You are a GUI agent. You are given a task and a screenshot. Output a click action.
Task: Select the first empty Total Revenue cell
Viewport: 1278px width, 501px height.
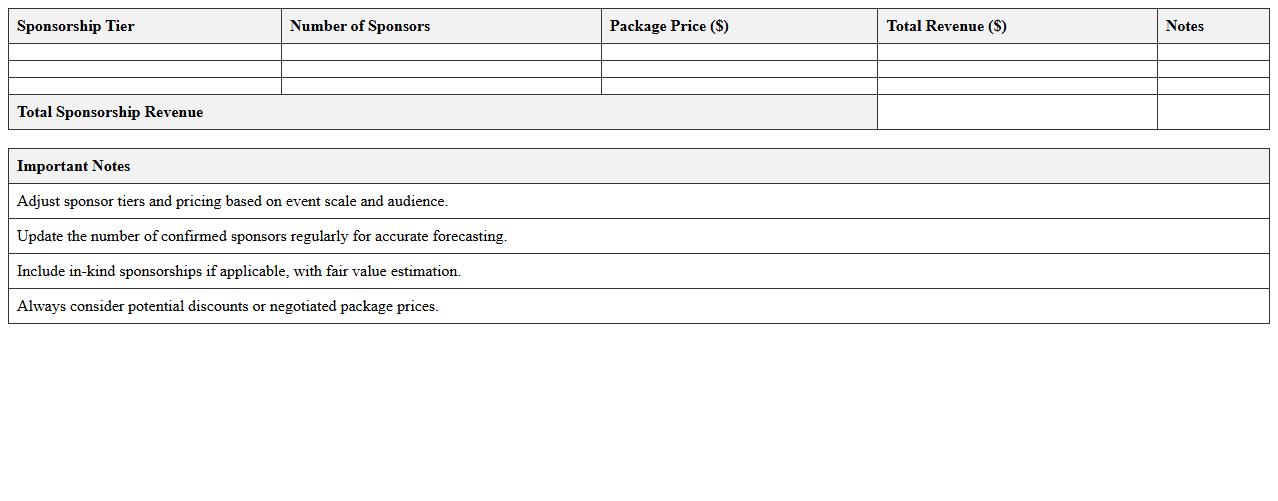pos(1017,52)
